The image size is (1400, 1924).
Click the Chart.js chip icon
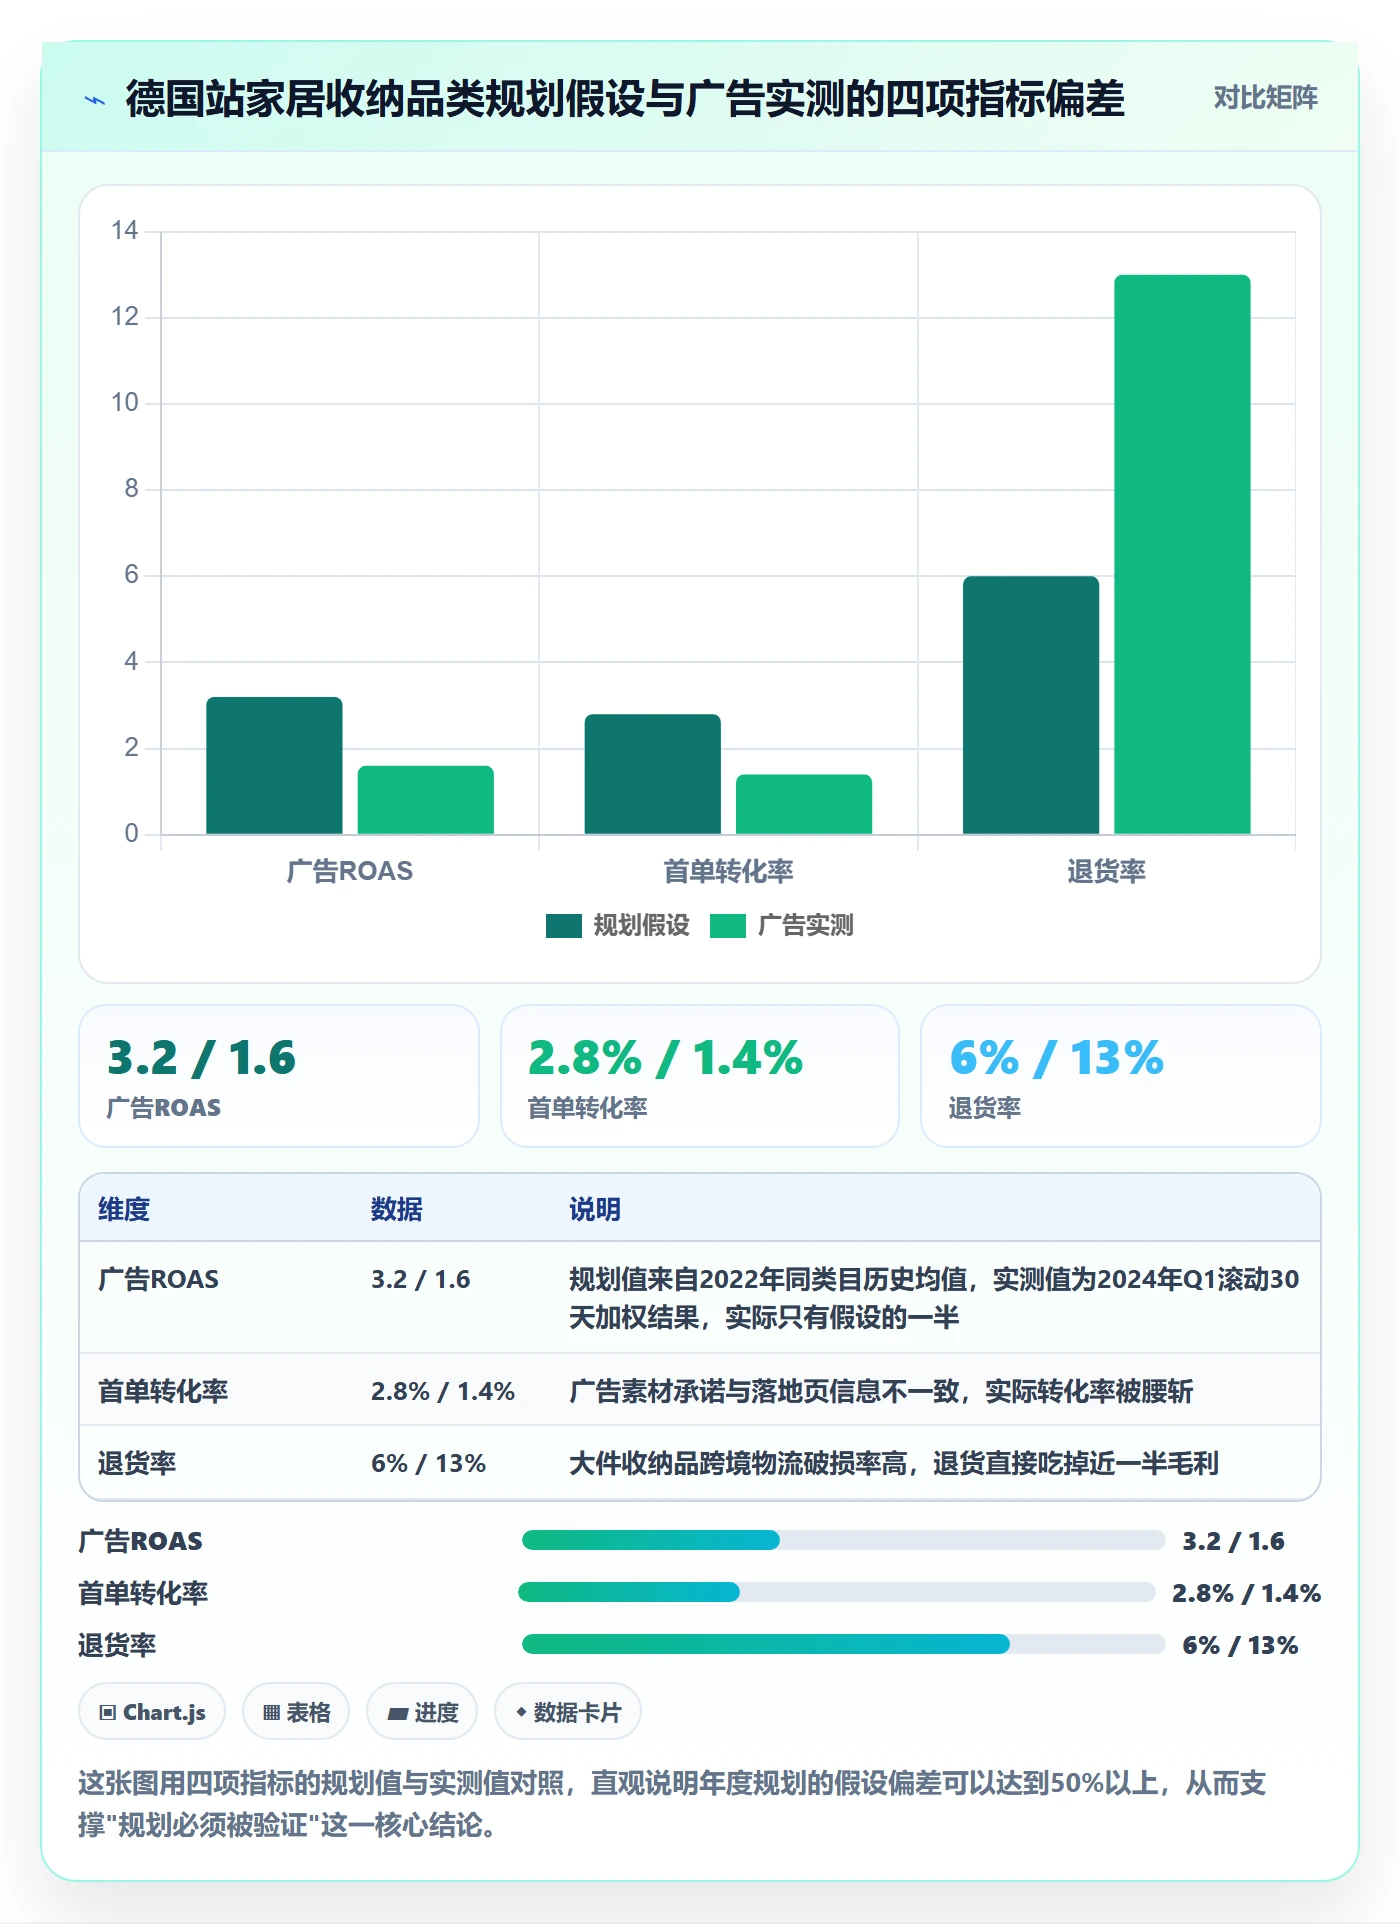pos(107,1713)
